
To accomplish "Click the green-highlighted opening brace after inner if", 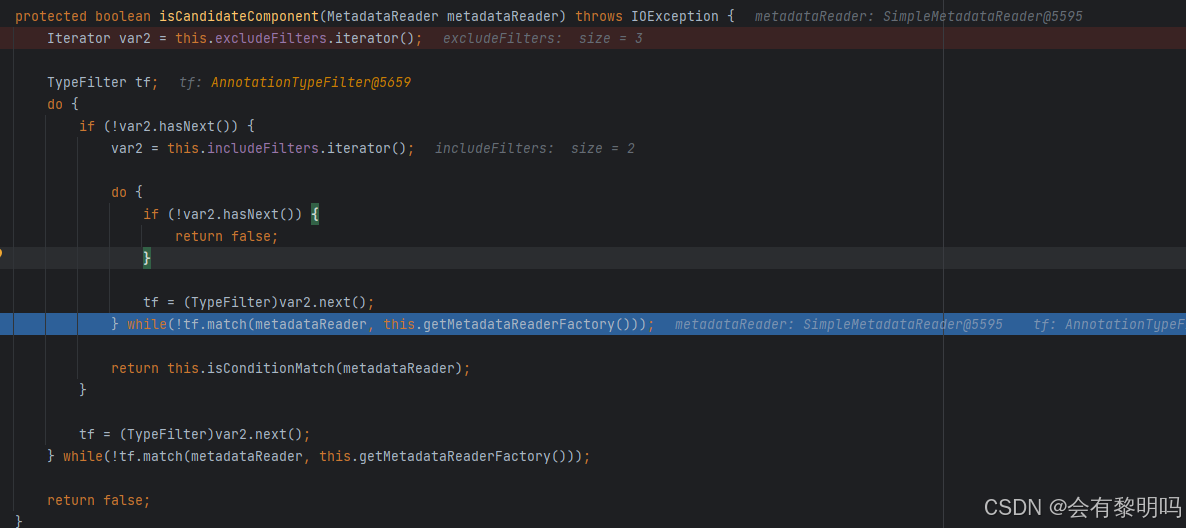I will click(x=315, y=214).
